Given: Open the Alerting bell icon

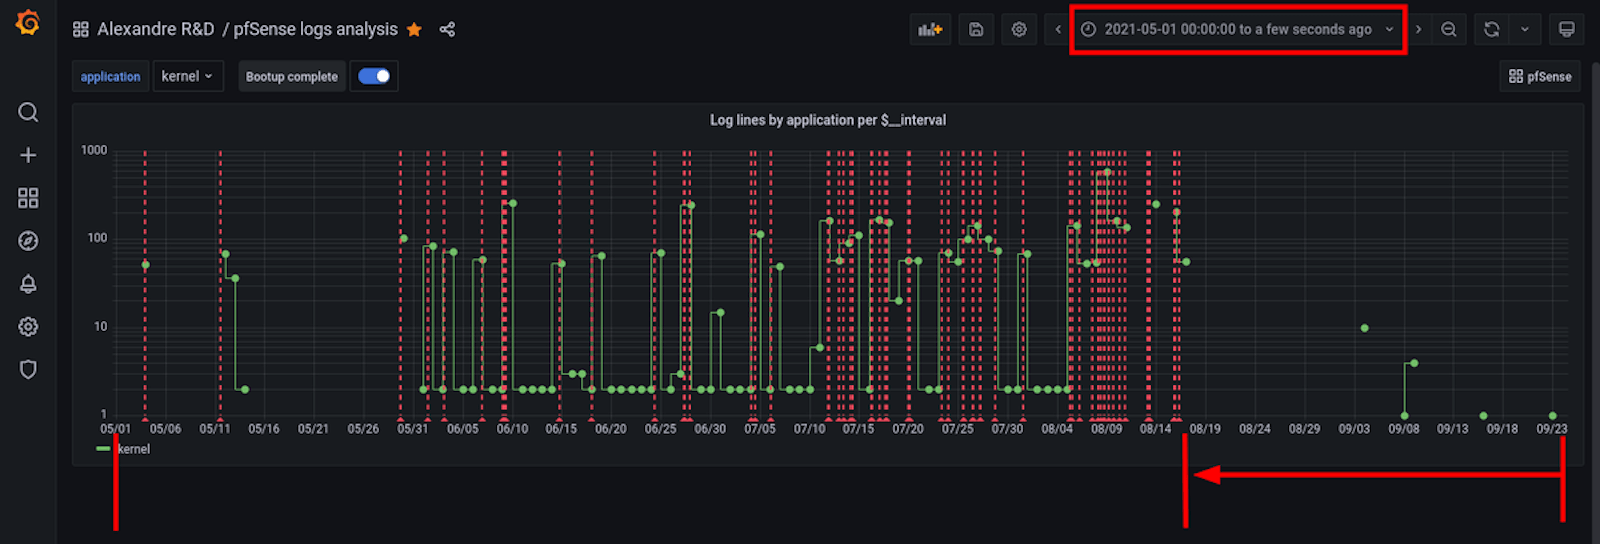Looking at the screenshot, I should (28, 284).
